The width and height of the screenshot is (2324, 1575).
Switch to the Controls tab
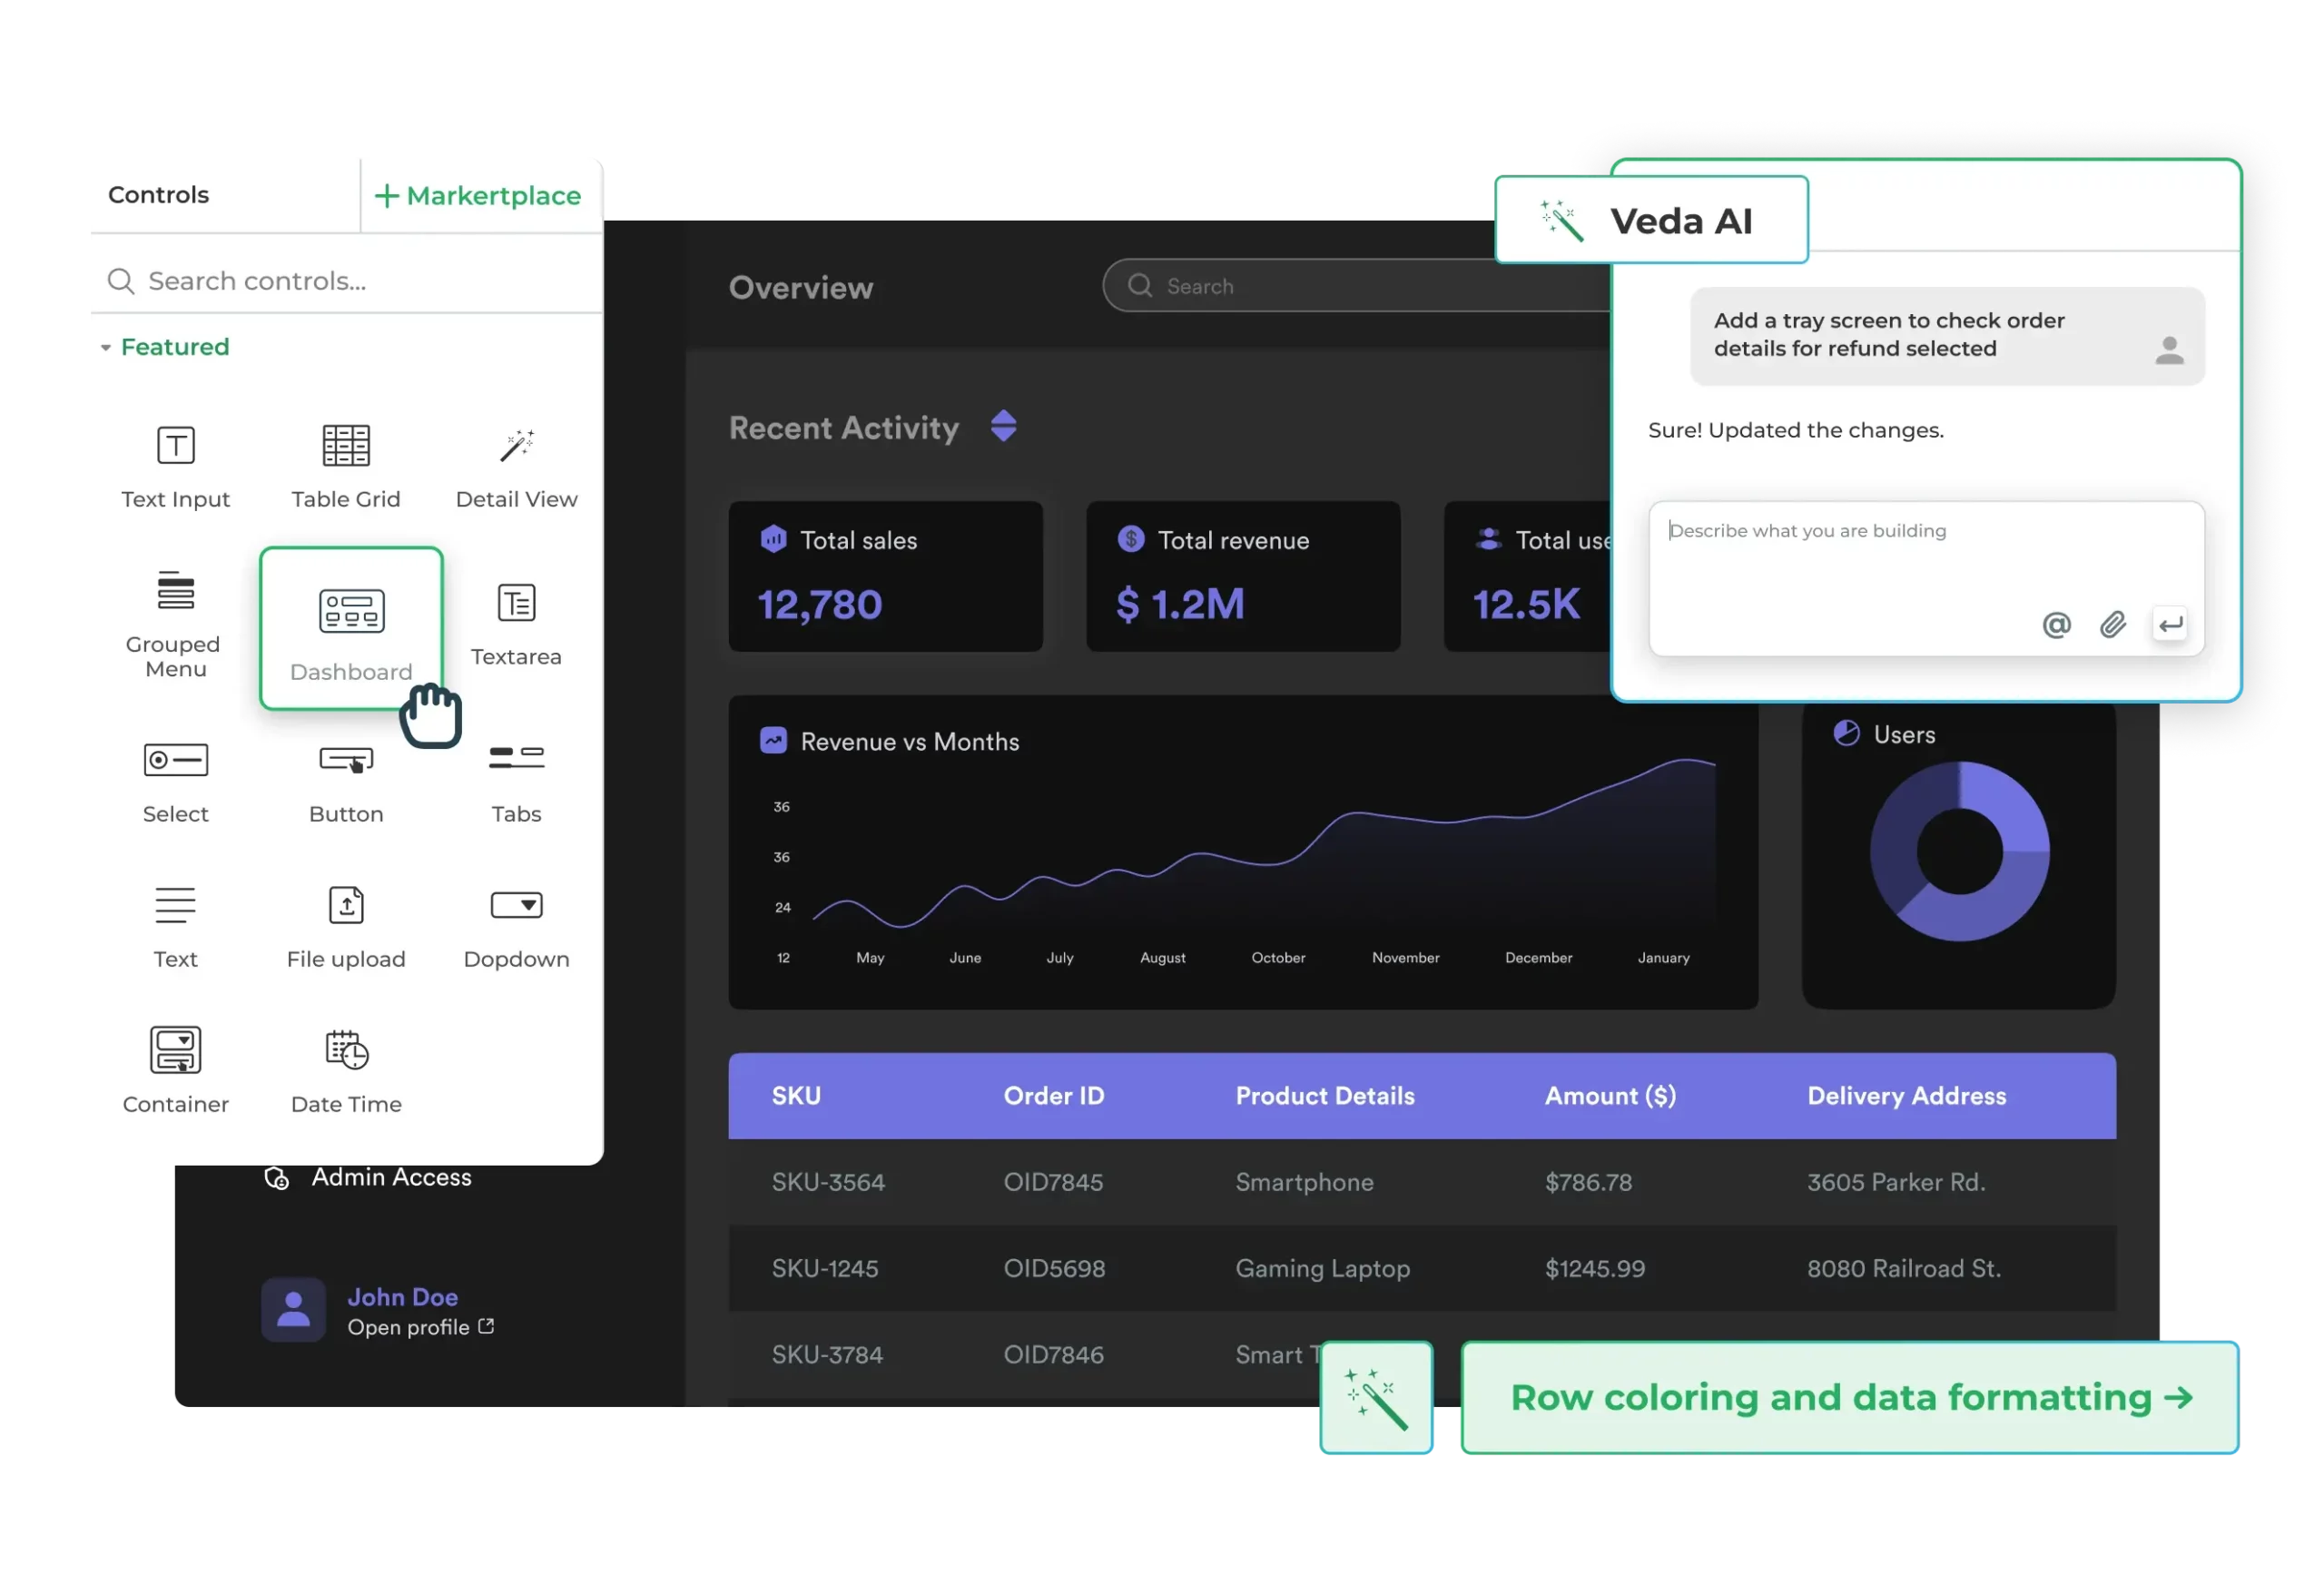[x=159, y=194]
